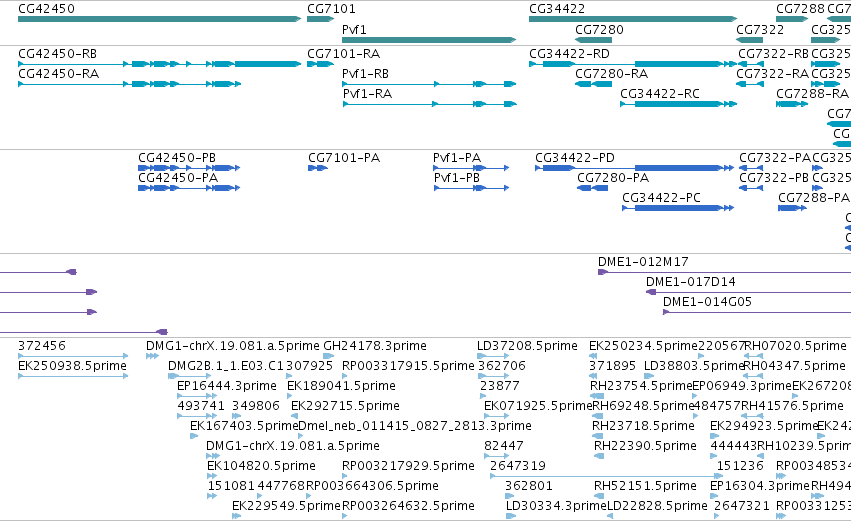Select the CG42450 gene label
The image size is (851, 521).
(x=46, y=9)
